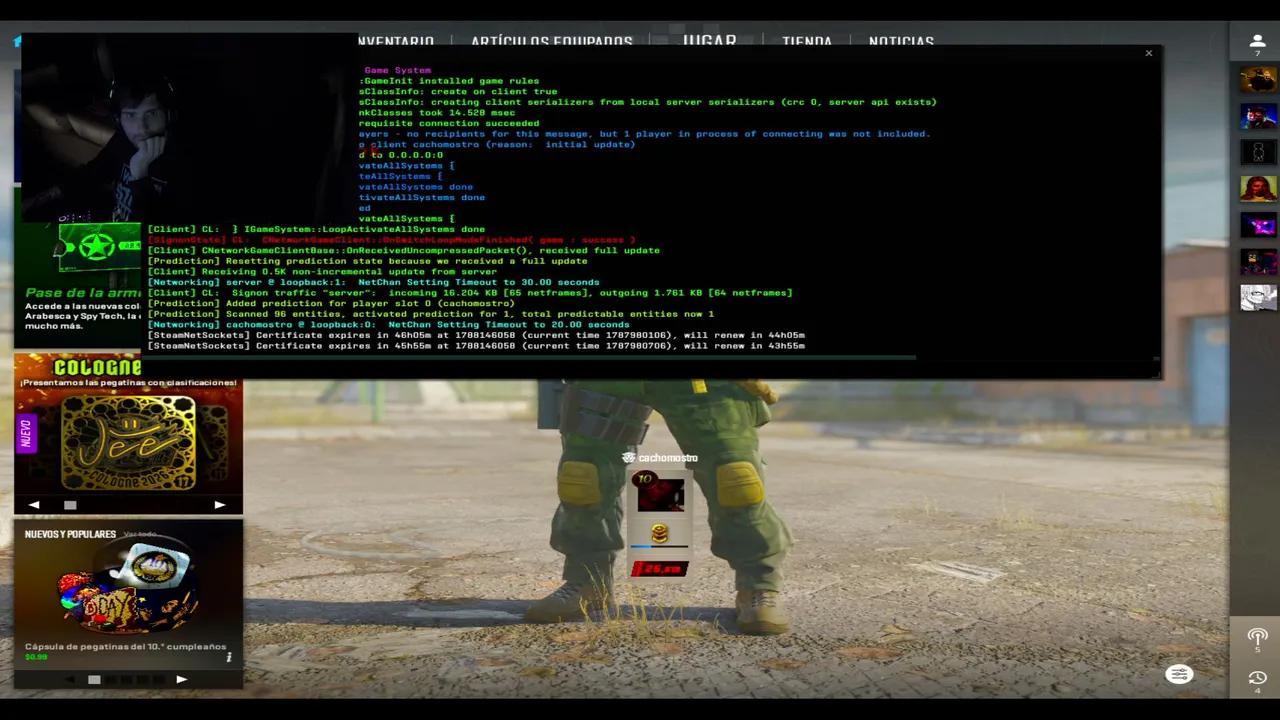Click the console line 'Game System'
Image resolution: width=1280 pixels, height=720 pixels.
[x=398, y=70]
